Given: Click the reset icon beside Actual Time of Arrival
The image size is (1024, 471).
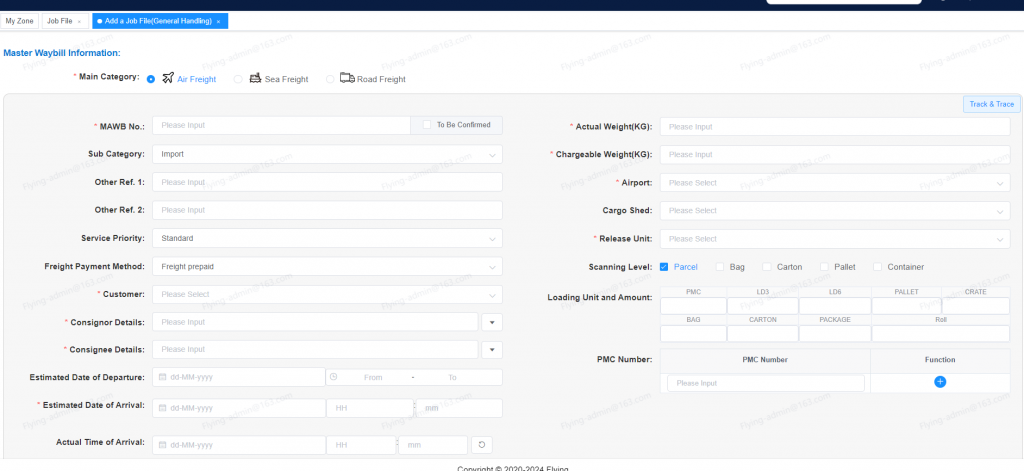Looking at the screenshot, I should coord(481,445).
